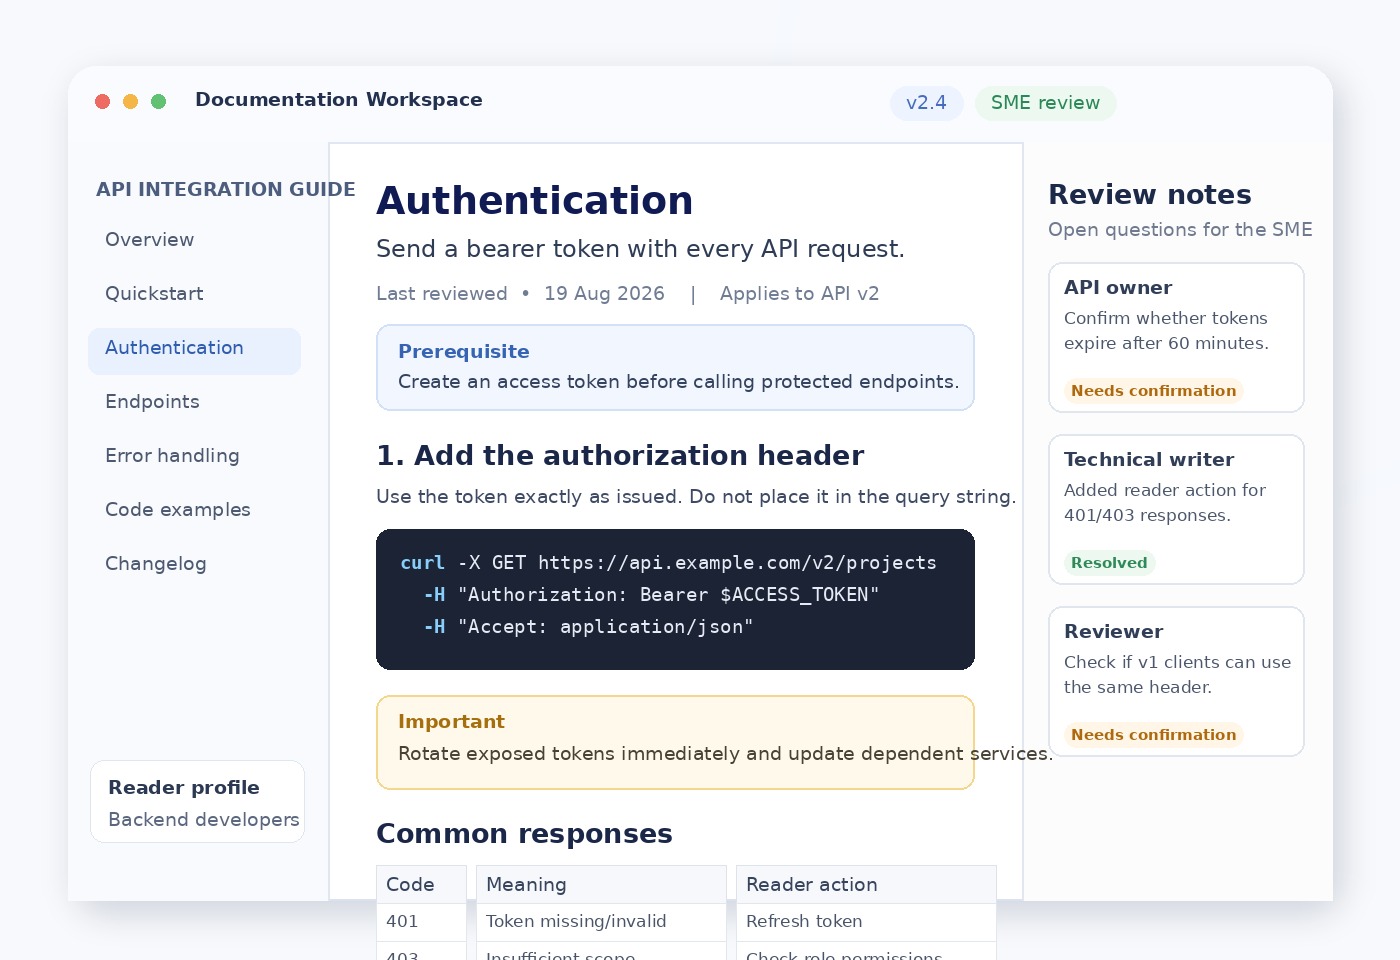The image size is (1400, 960).
Task: Open the Endpoints section
Action: coord(152,402)
